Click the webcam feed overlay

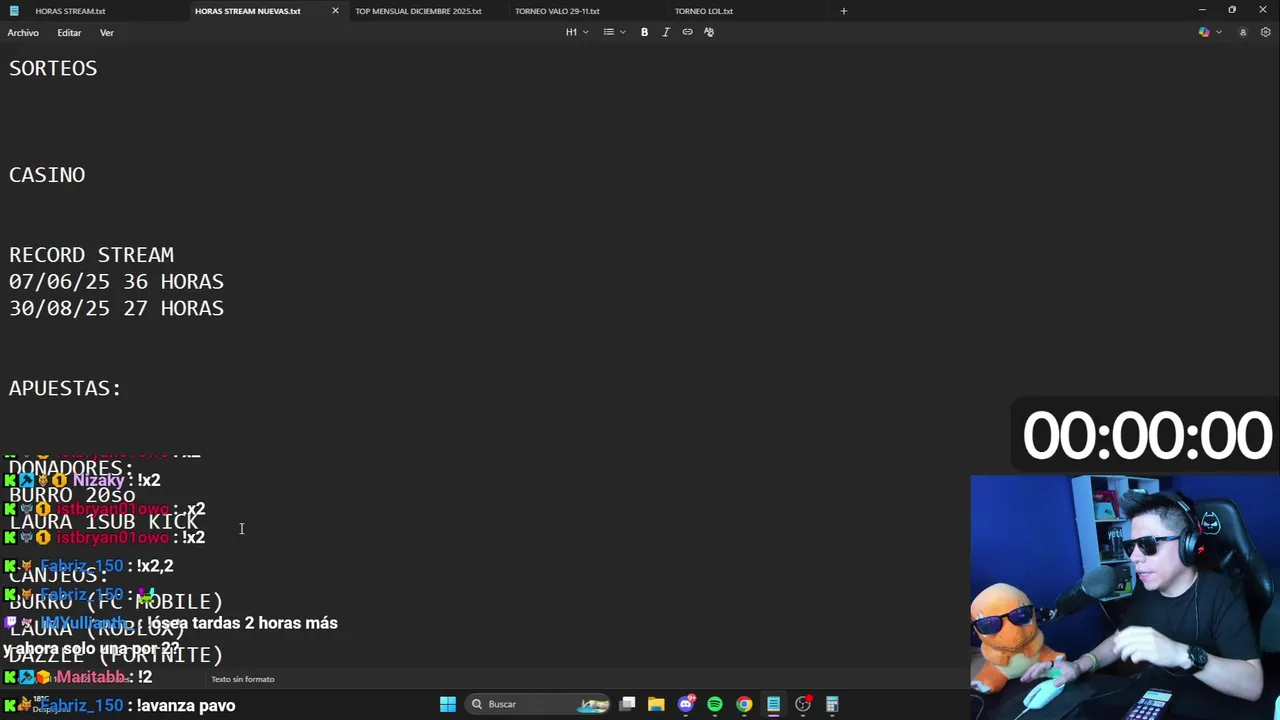tap(1125, 597)
